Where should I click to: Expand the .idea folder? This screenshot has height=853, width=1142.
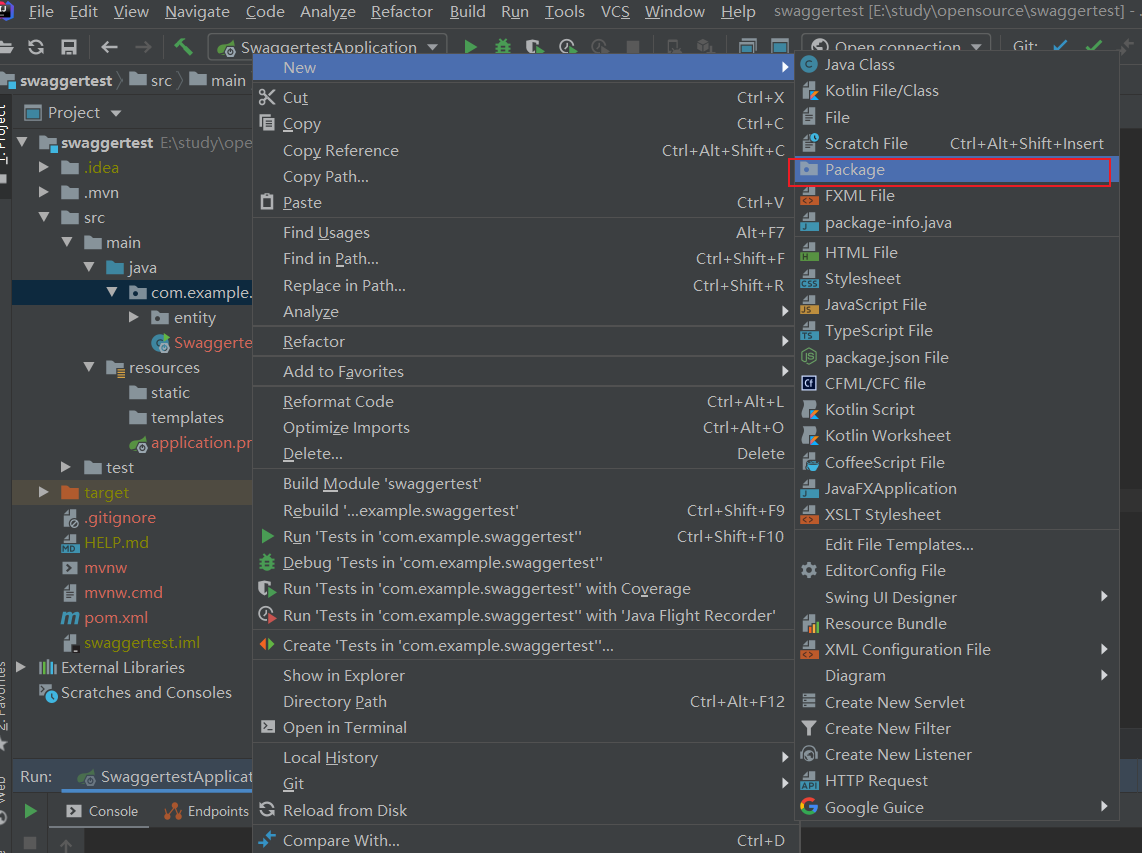click(44, 168)
